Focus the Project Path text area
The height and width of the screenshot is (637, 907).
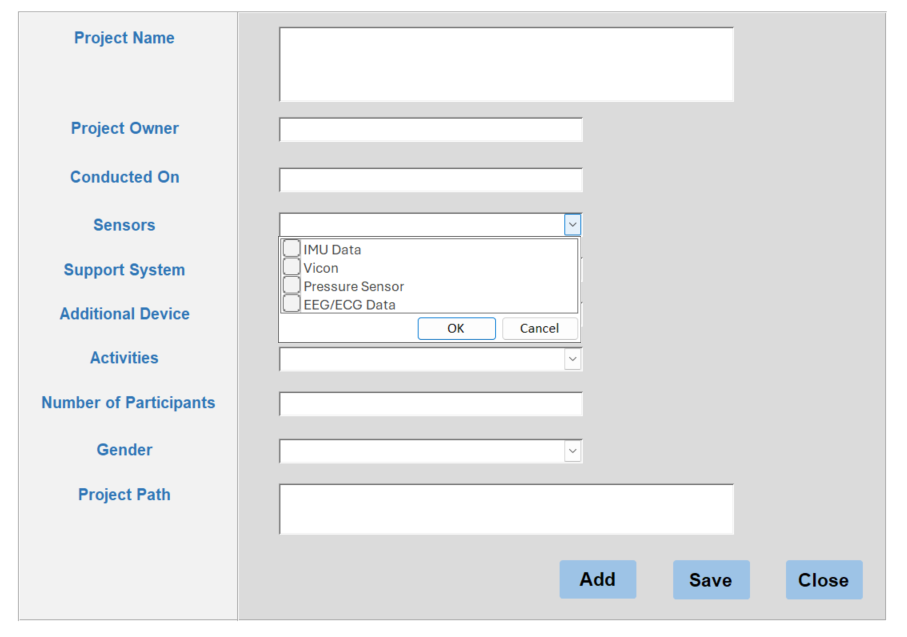(506, 509)
